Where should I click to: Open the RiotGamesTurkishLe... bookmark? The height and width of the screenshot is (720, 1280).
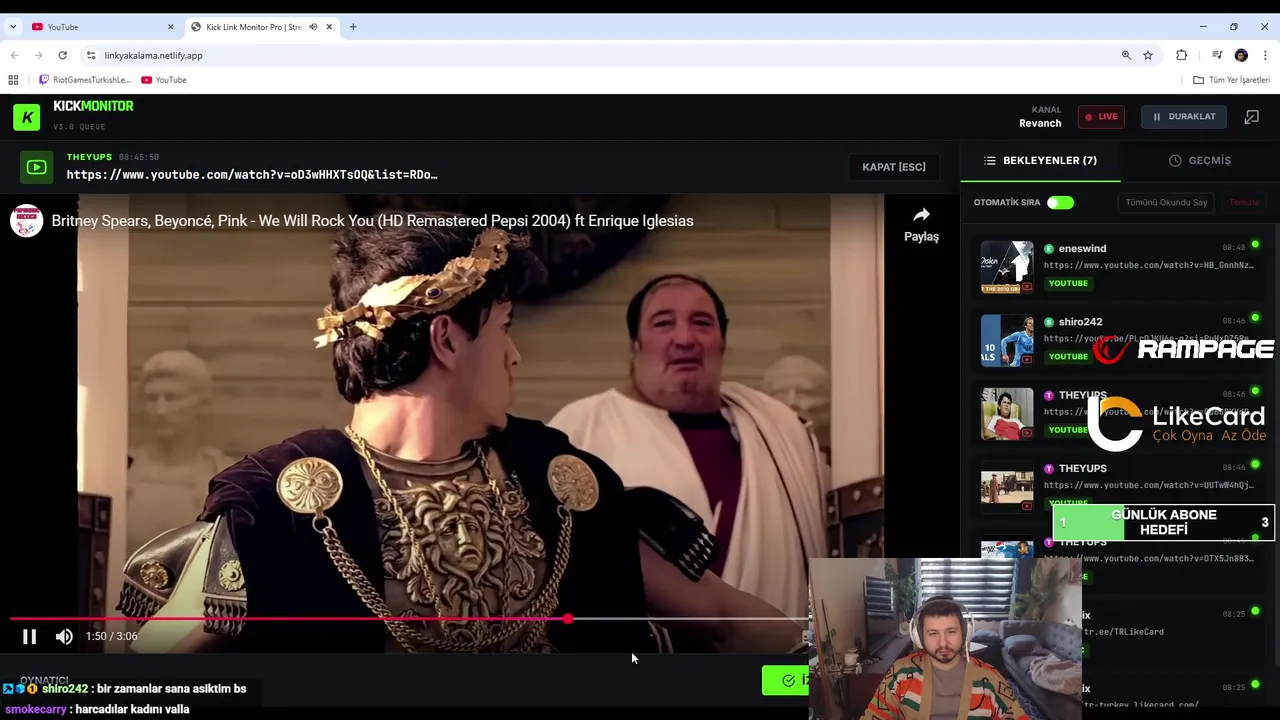click(85, 80)
